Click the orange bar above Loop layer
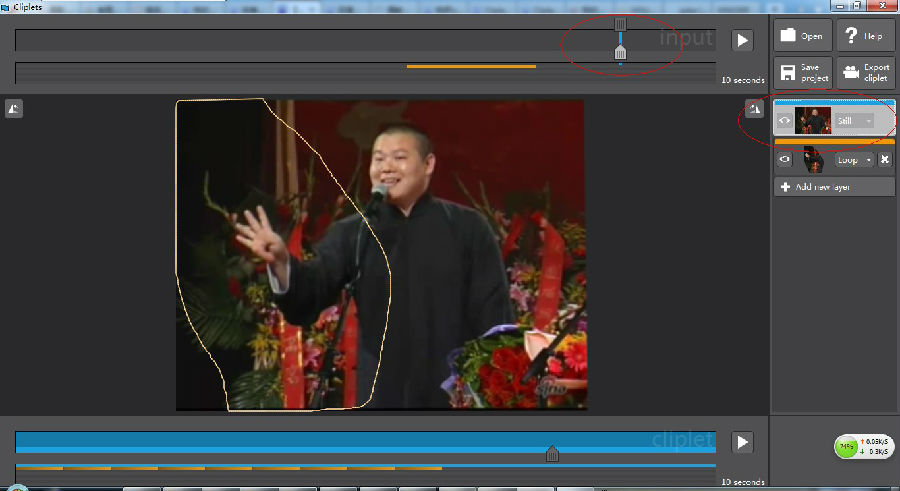The height and width of the screenshot is (491, 900). (x=834, y=141)
